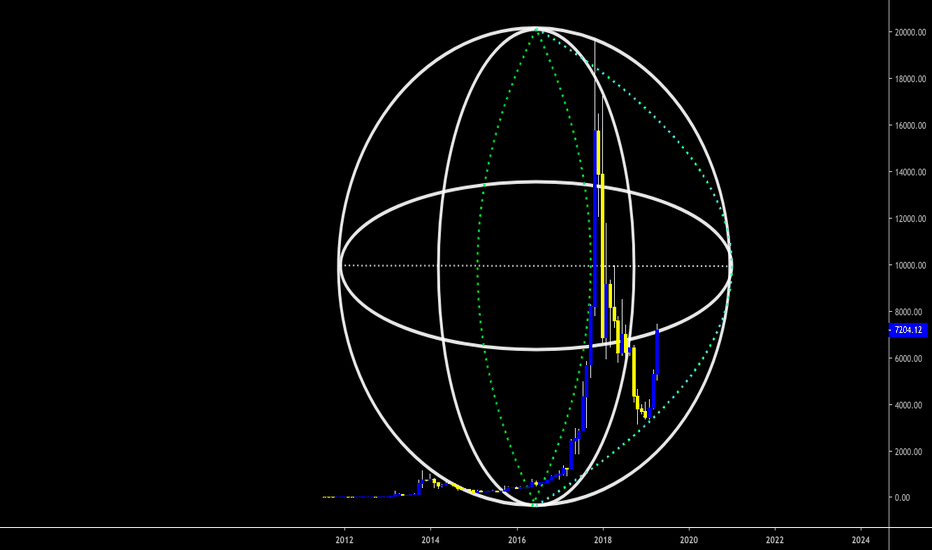Click the 20000.00 price axis label

click(910, 33)
